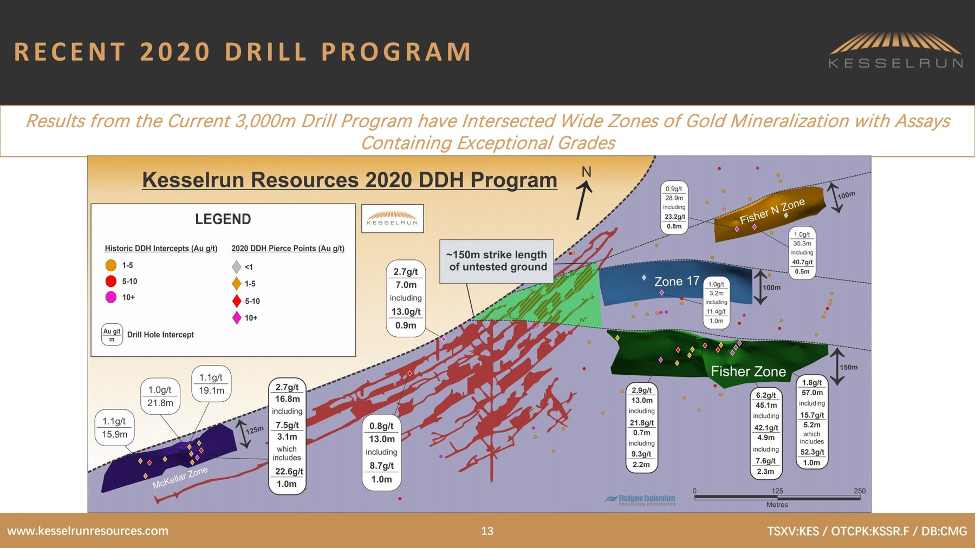Click the Zone 17 label
This screenshot has width=977, height=550.
pos(677,282)
